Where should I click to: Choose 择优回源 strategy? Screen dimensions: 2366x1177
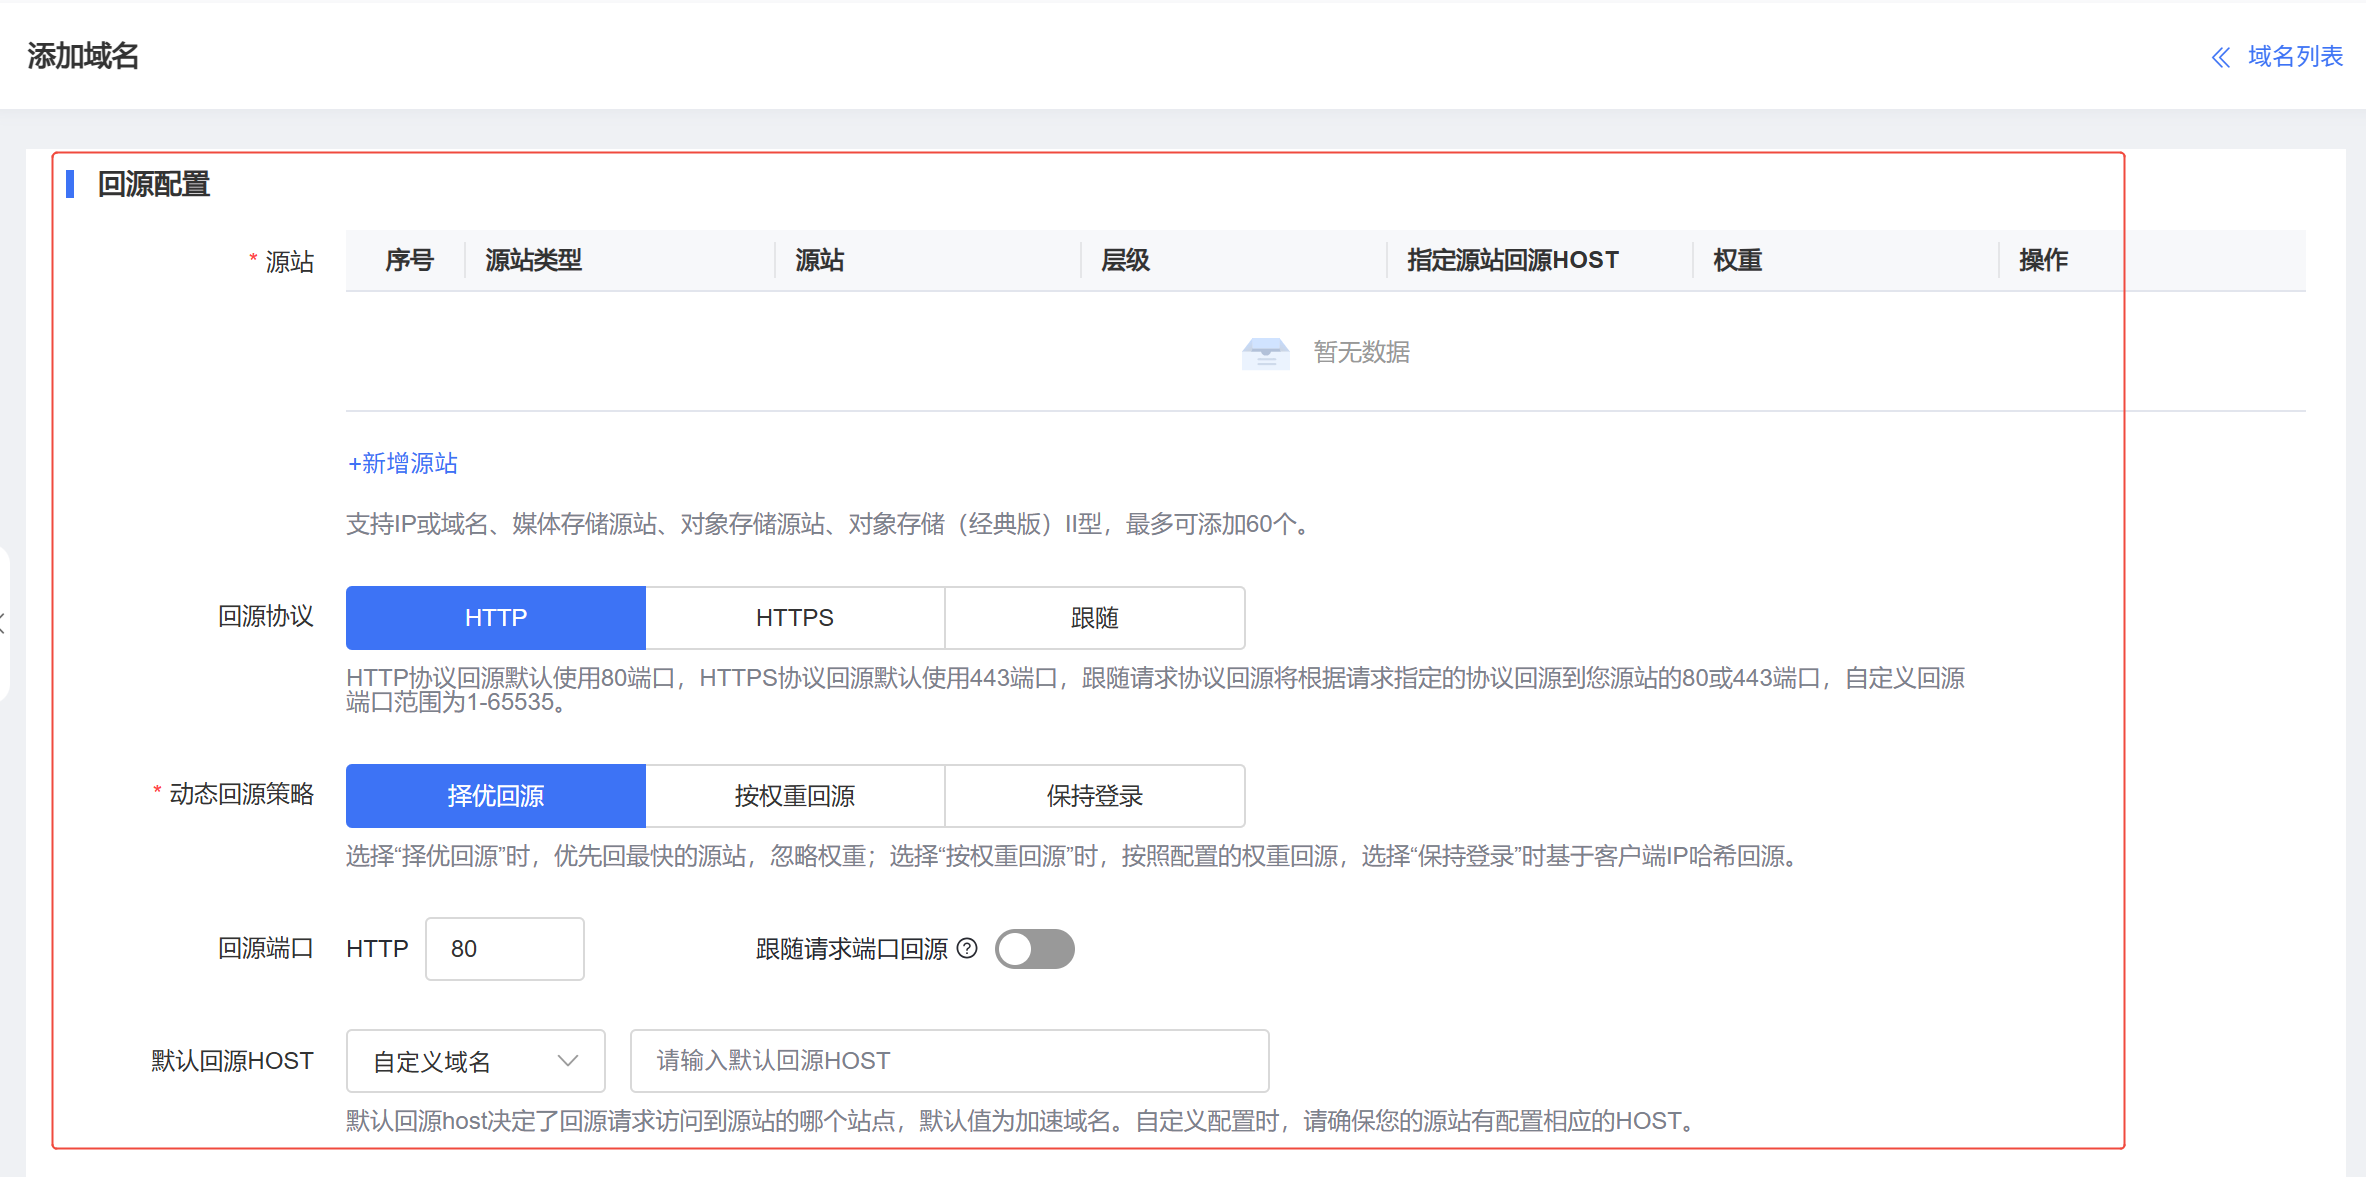[x=495, y=796]
